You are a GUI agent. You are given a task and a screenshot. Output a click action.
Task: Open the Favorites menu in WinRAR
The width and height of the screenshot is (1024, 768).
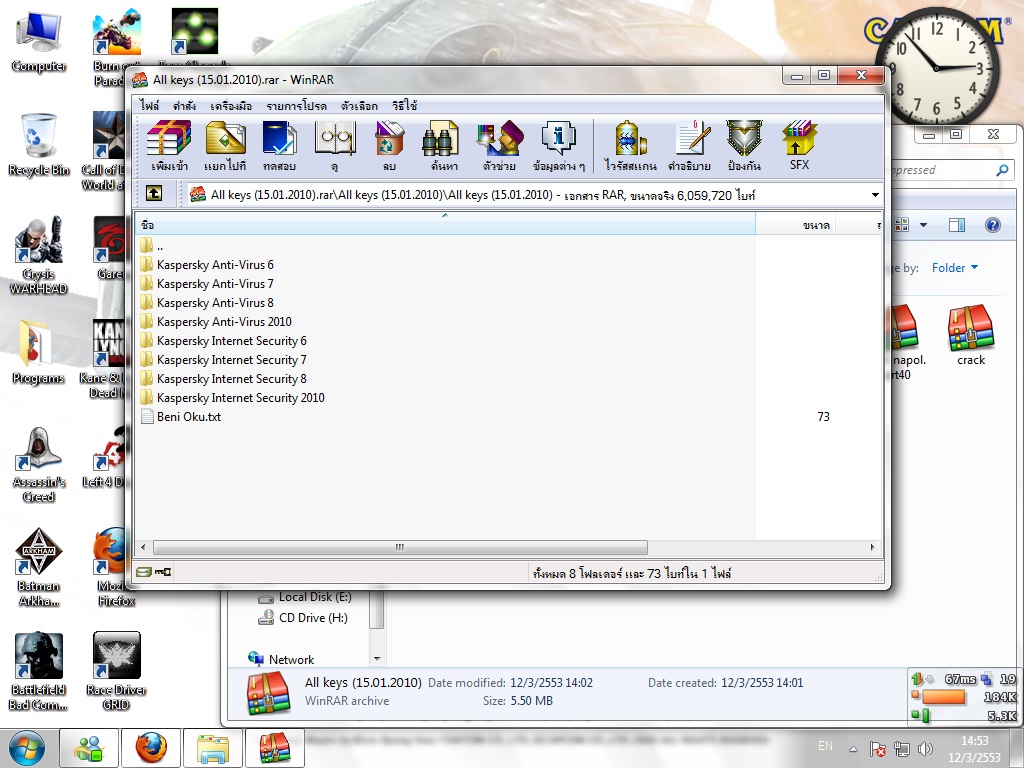click(x=296, y=105)
